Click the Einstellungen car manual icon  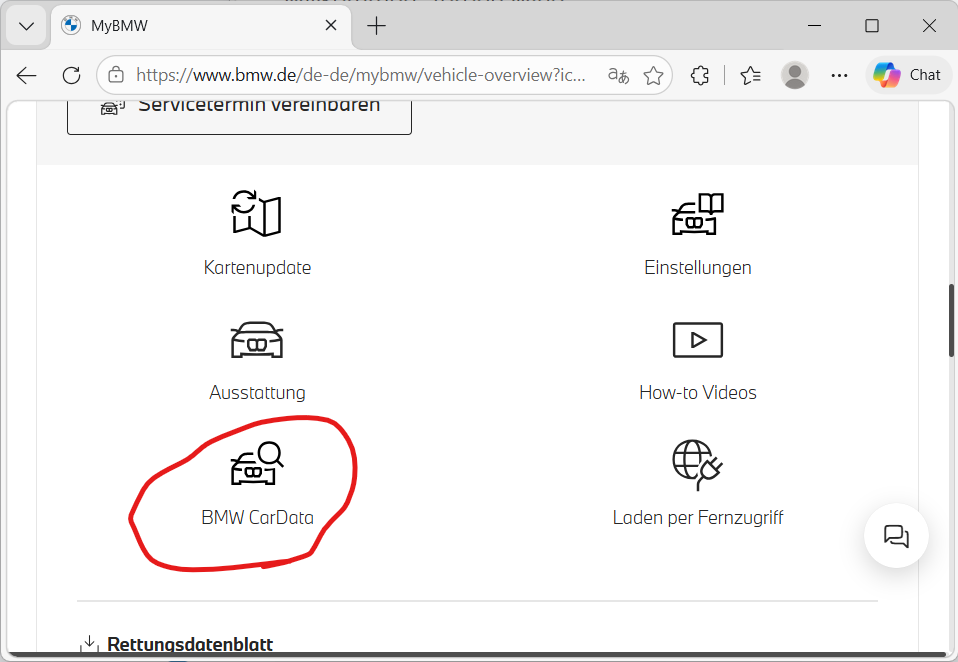click(697, 213)
